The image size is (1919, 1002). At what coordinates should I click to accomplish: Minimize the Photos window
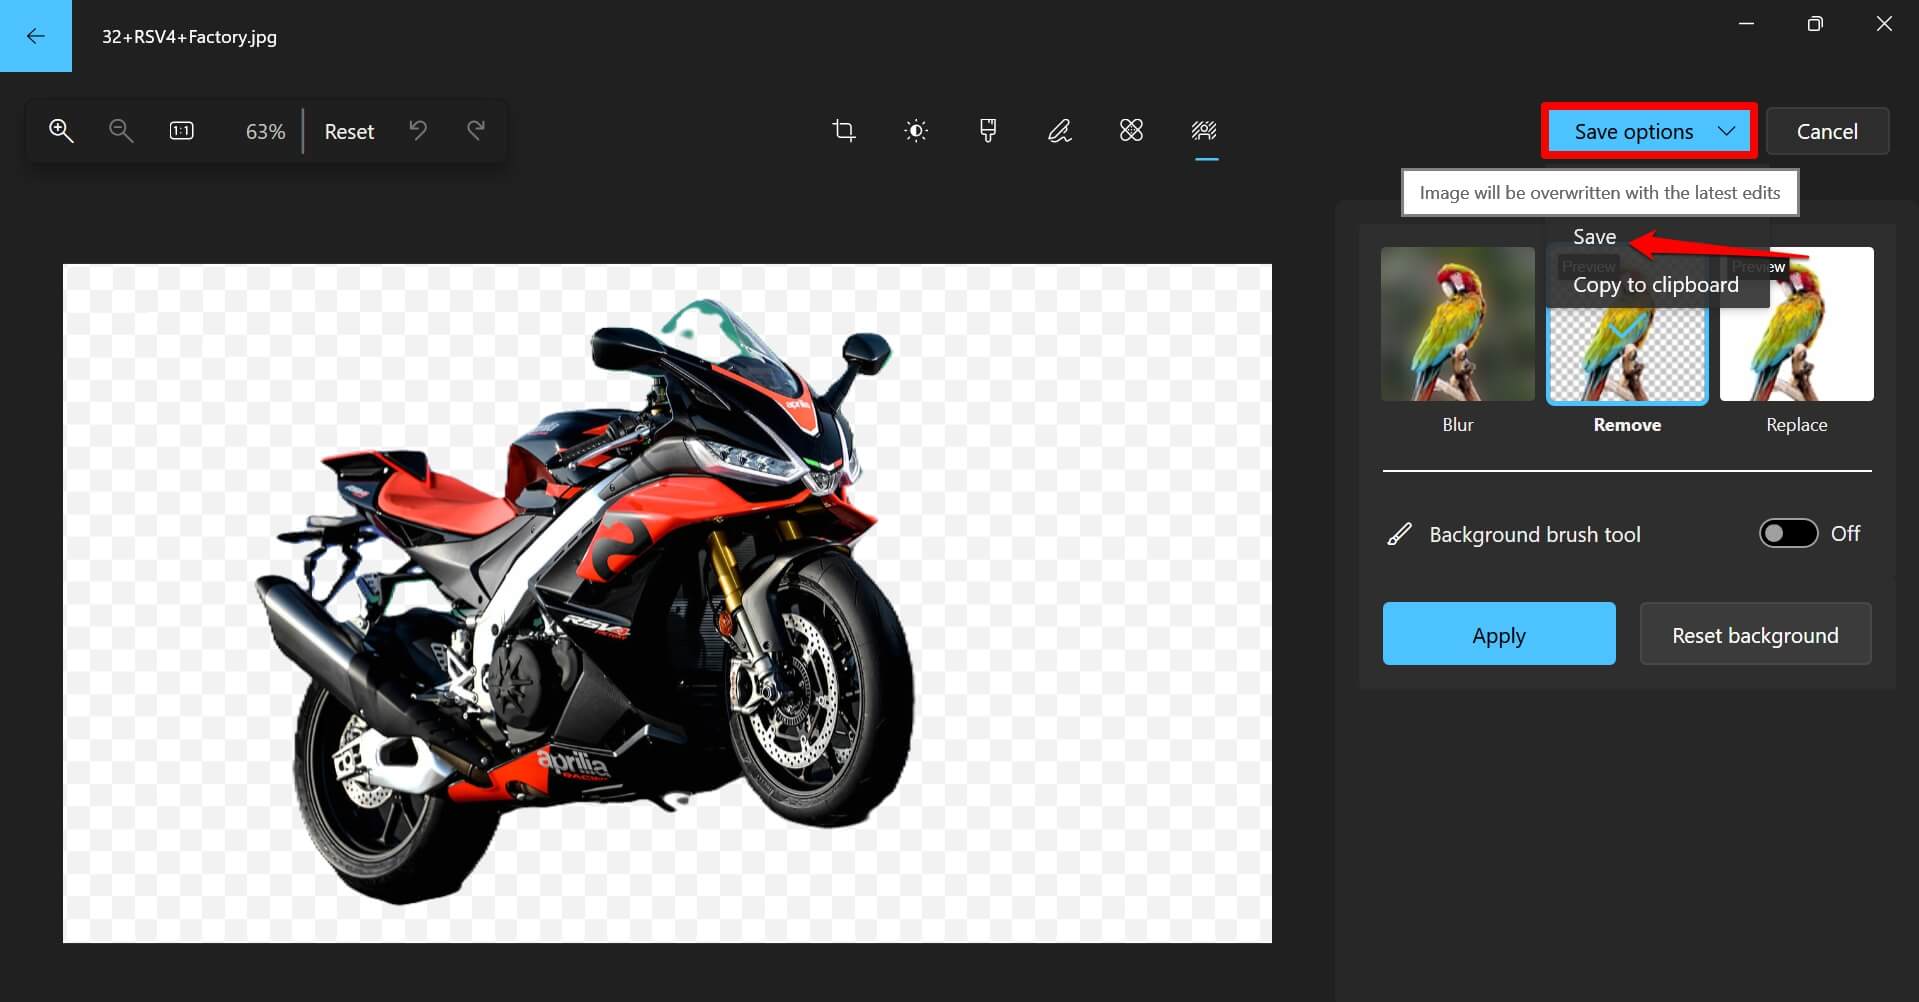[1746, 24]
